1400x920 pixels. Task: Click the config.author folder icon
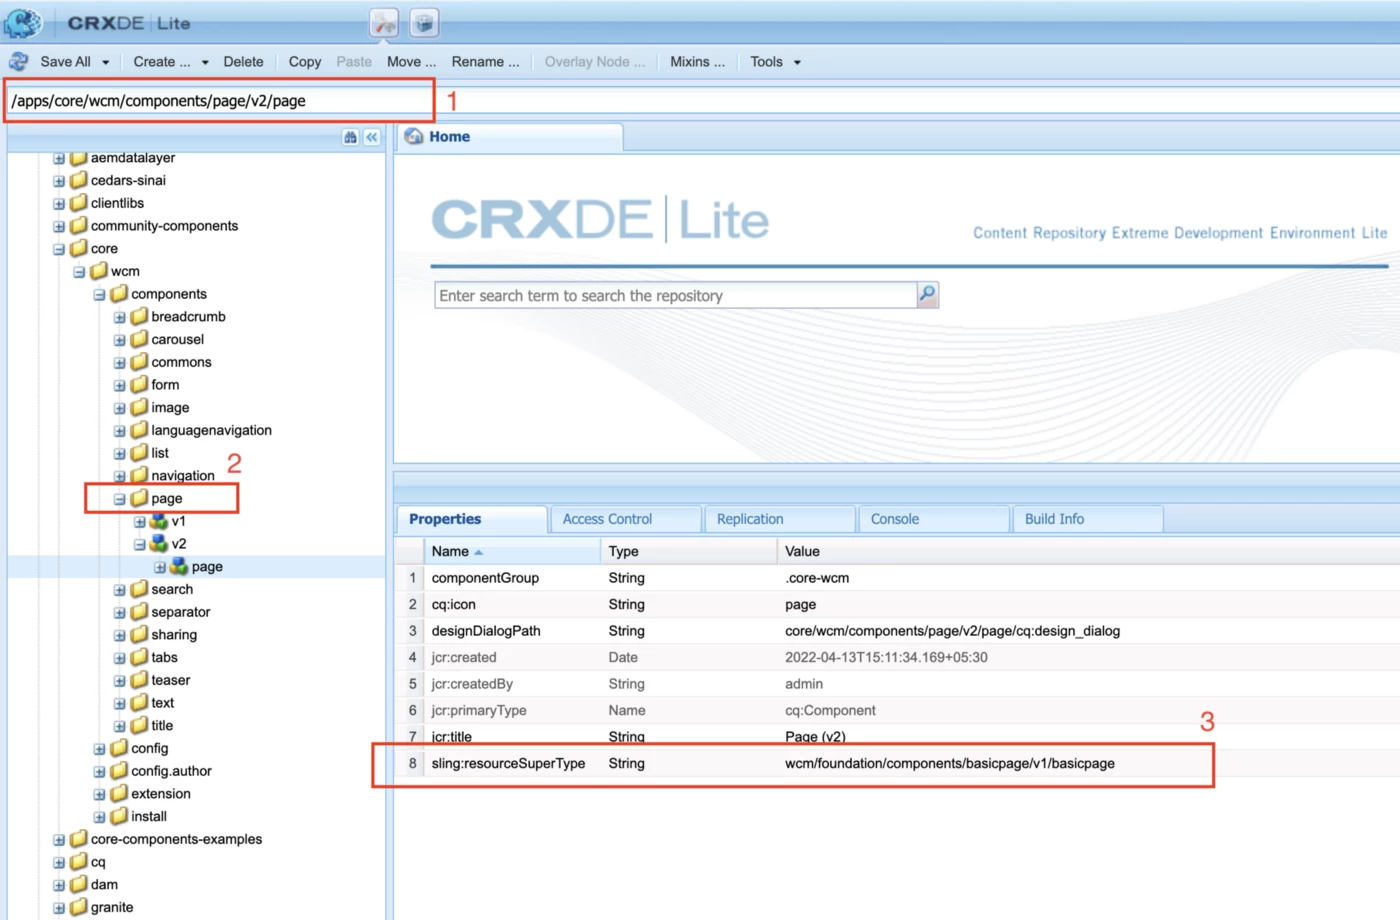pos(119,771)
